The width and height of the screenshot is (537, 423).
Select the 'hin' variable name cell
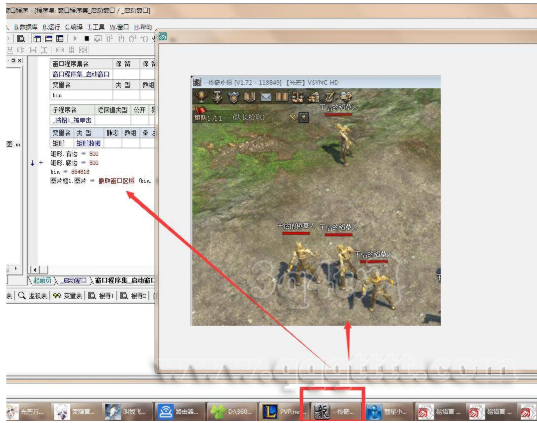coord(81,95)
